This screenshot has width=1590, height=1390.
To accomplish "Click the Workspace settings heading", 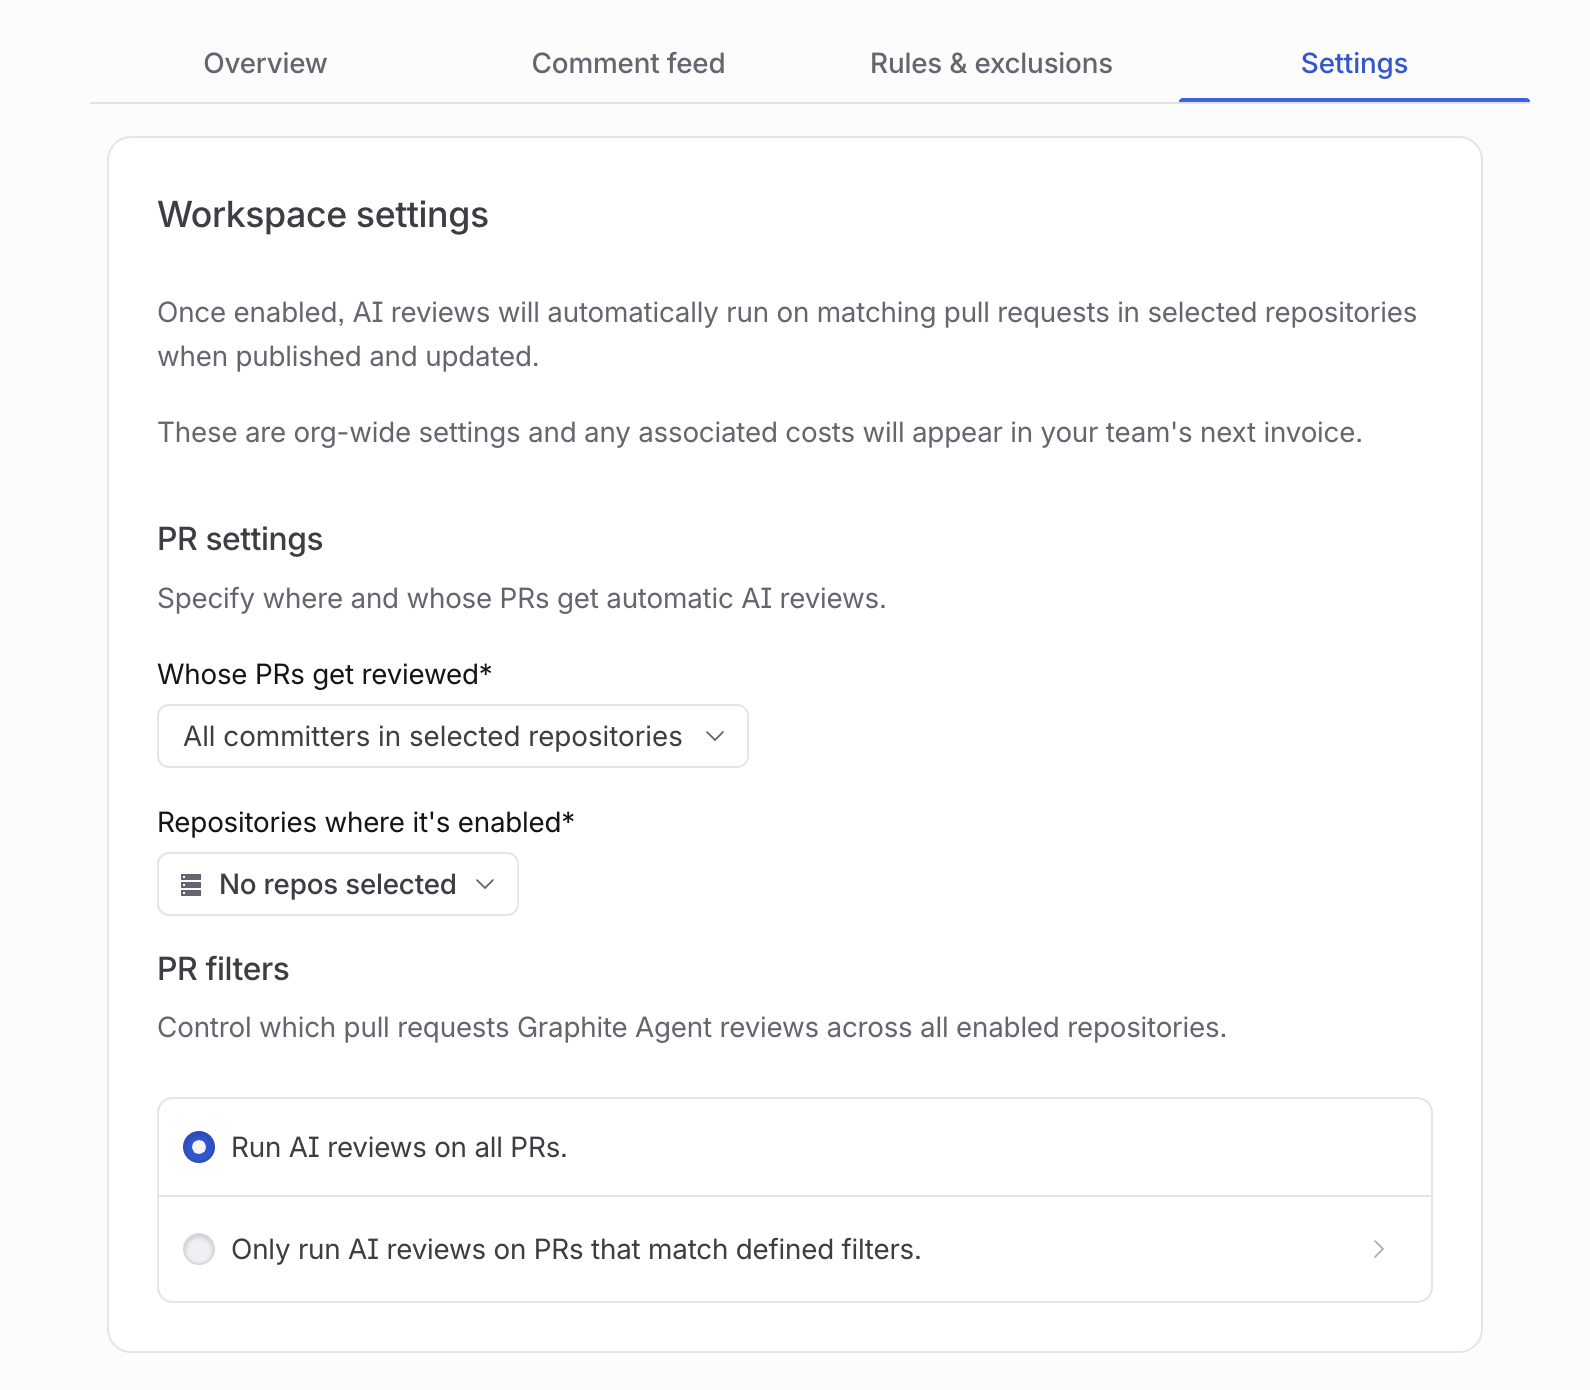I will pyautogui.click(x=323, y=215).
